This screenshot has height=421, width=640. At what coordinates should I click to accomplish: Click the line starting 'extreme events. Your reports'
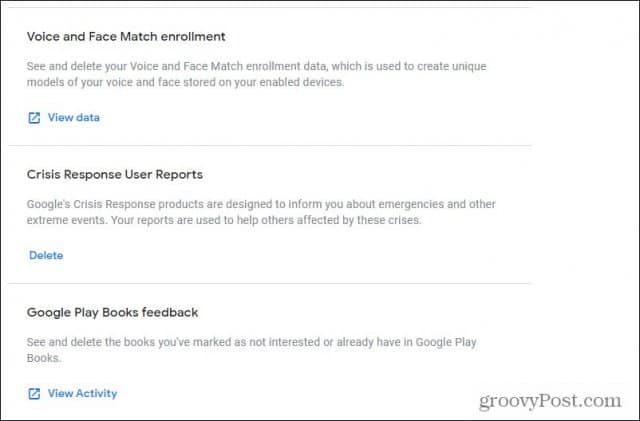tap(224, 221)
